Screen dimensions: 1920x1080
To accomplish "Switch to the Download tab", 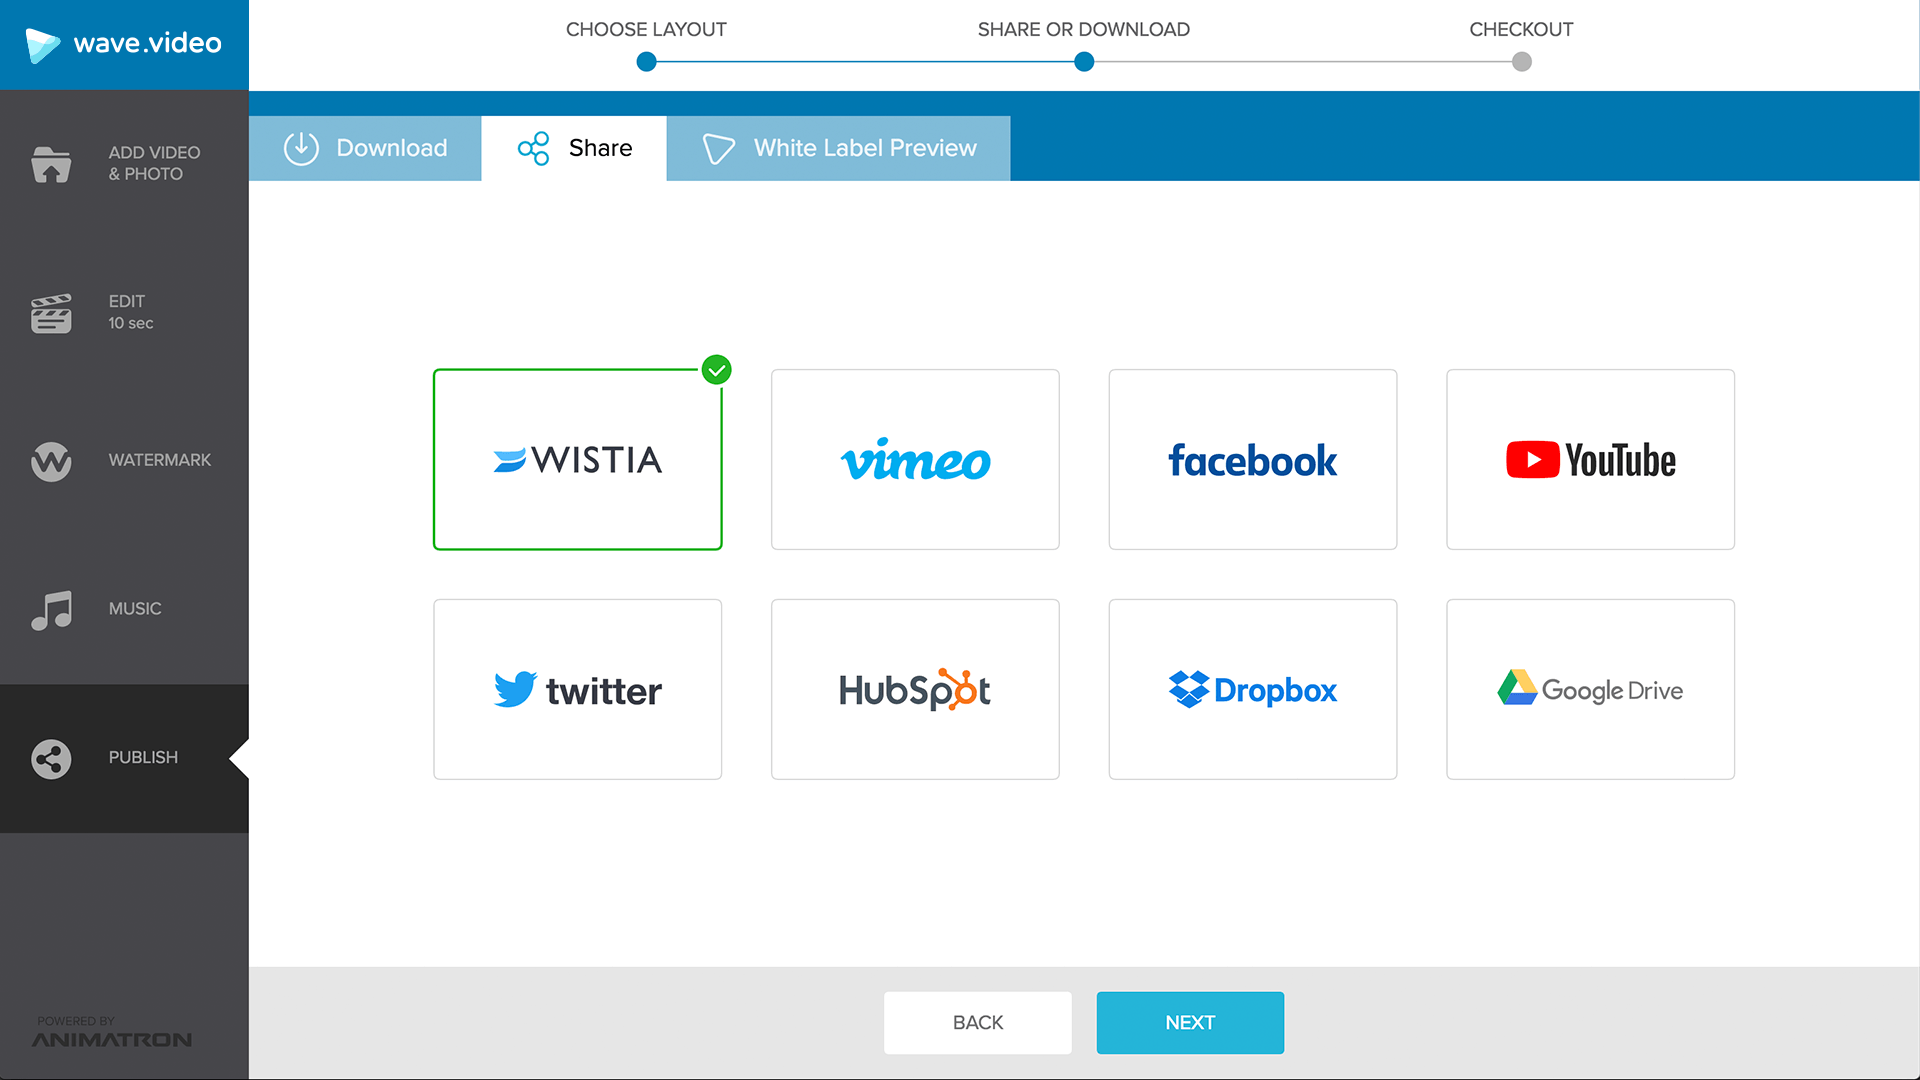I will tap(365, 148).
